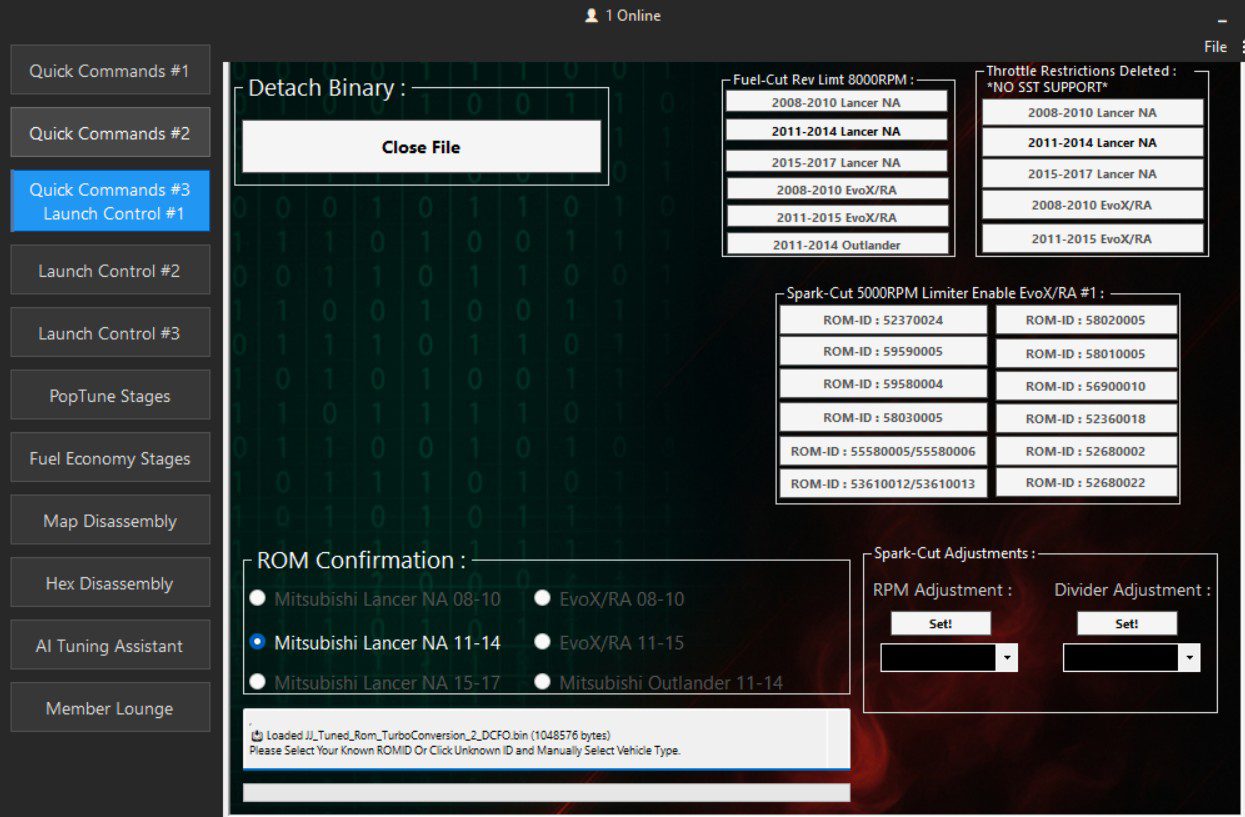The height and width of the screenshot is (817, 1245).
Task: Open Member Lounge
Action: (110, 708)
